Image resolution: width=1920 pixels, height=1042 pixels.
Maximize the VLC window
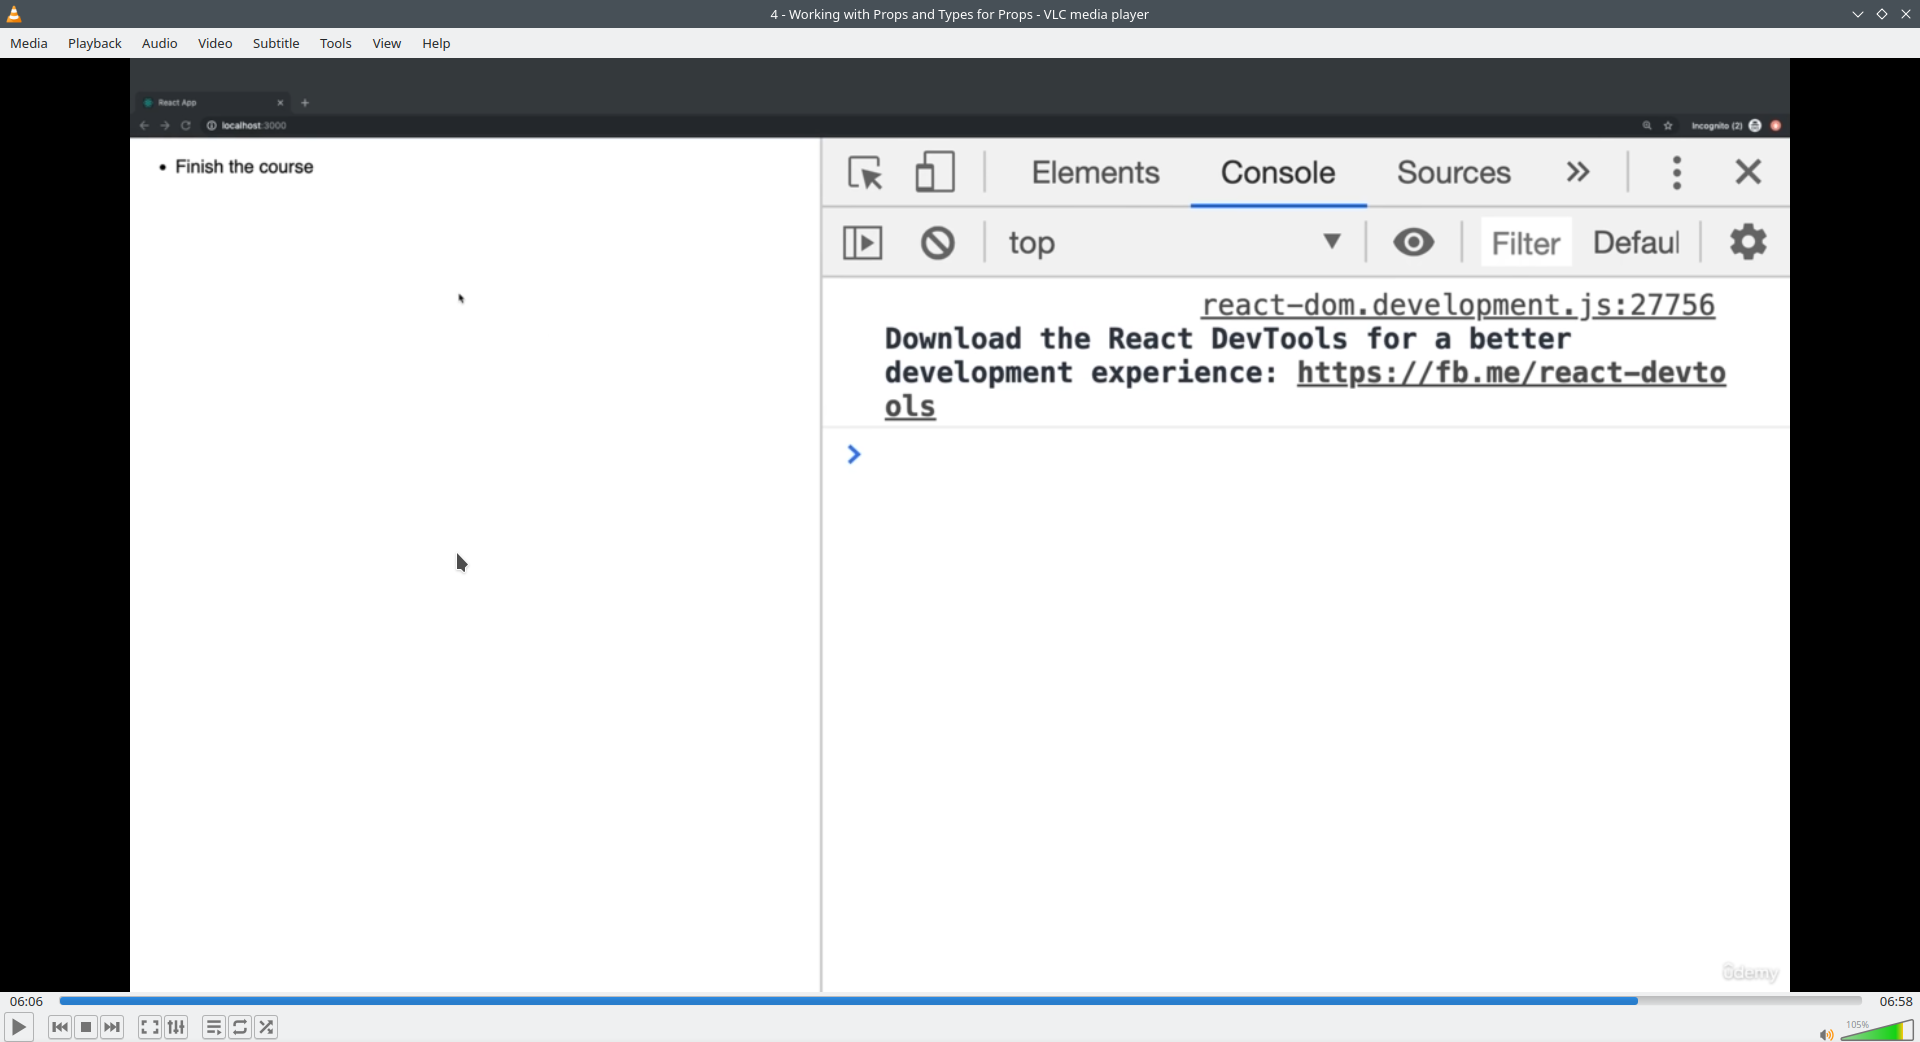[x=1881, y=14]
